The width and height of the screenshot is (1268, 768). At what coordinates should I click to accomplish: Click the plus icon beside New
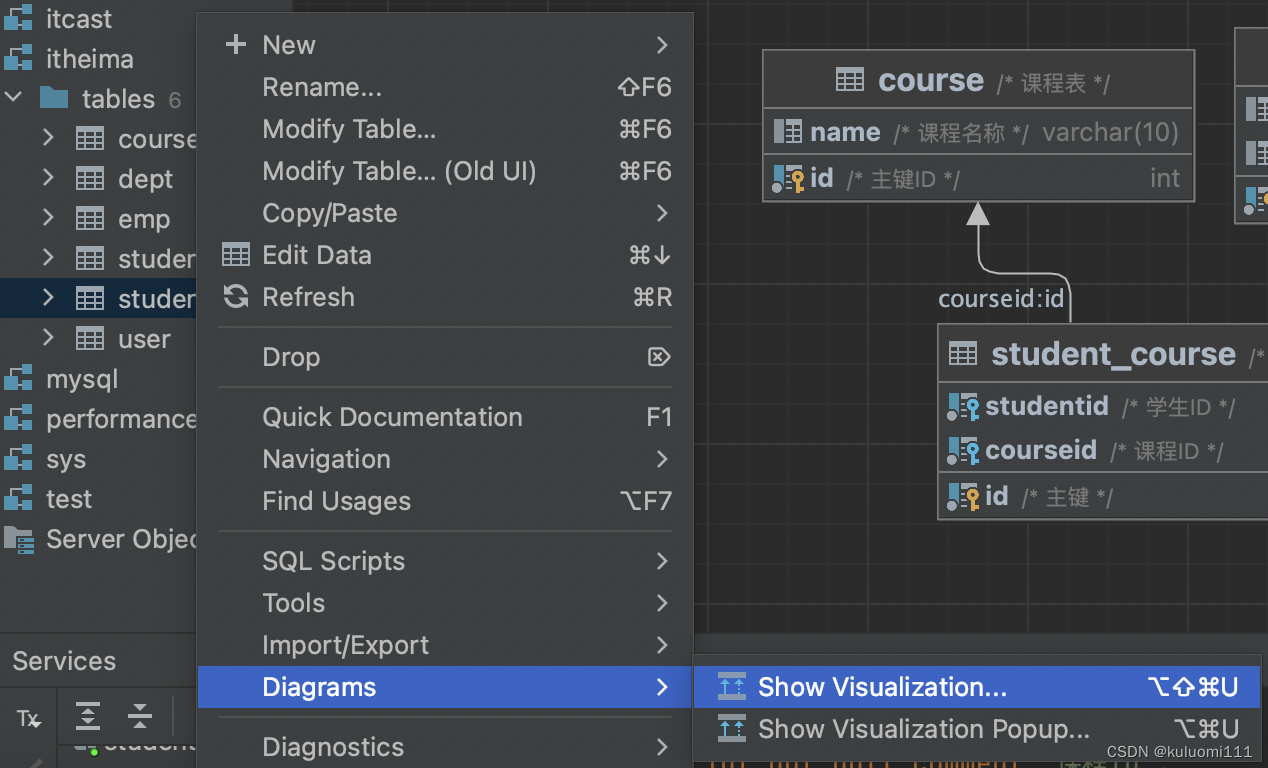click(236, 45)
